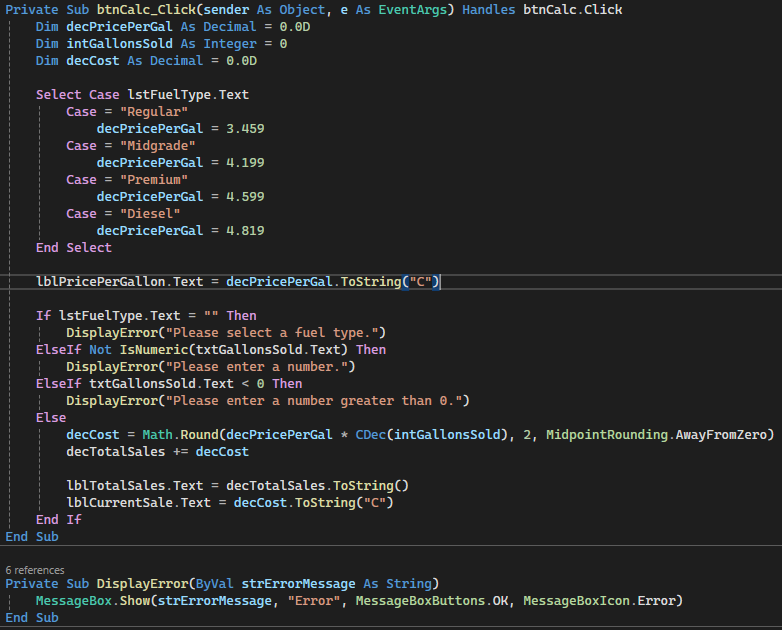Click the '6 references' CodeLens link

point(35,570)
